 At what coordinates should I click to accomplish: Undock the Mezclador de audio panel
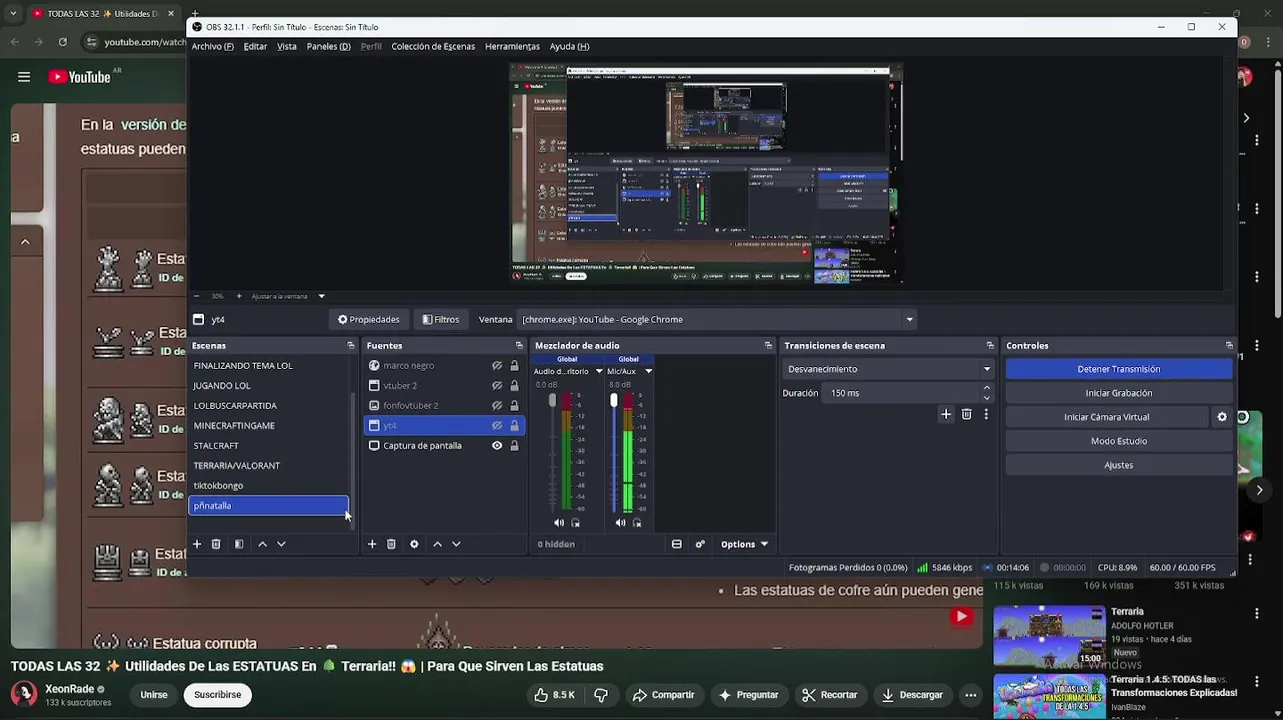coord(768,345)
